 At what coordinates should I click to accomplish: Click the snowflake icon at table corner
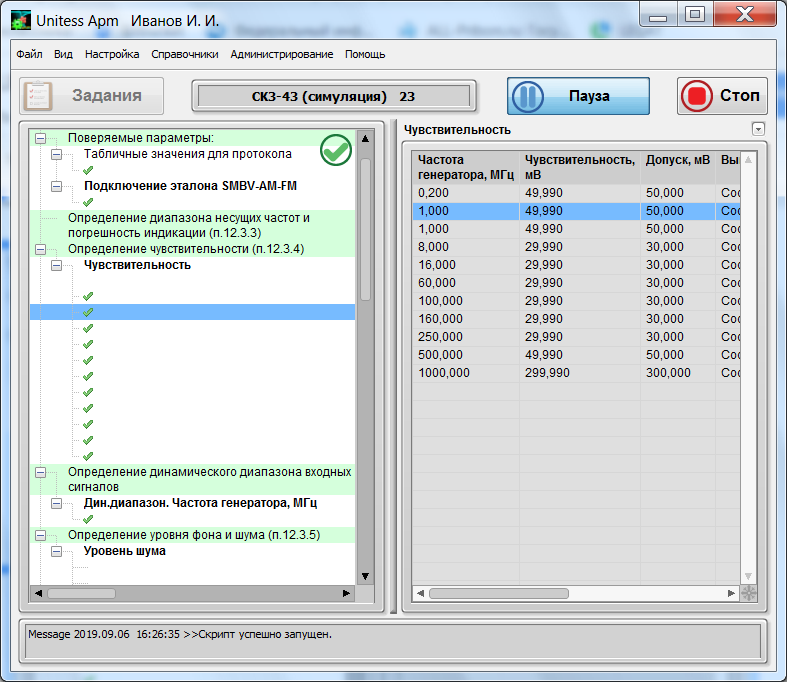(748, 593)
